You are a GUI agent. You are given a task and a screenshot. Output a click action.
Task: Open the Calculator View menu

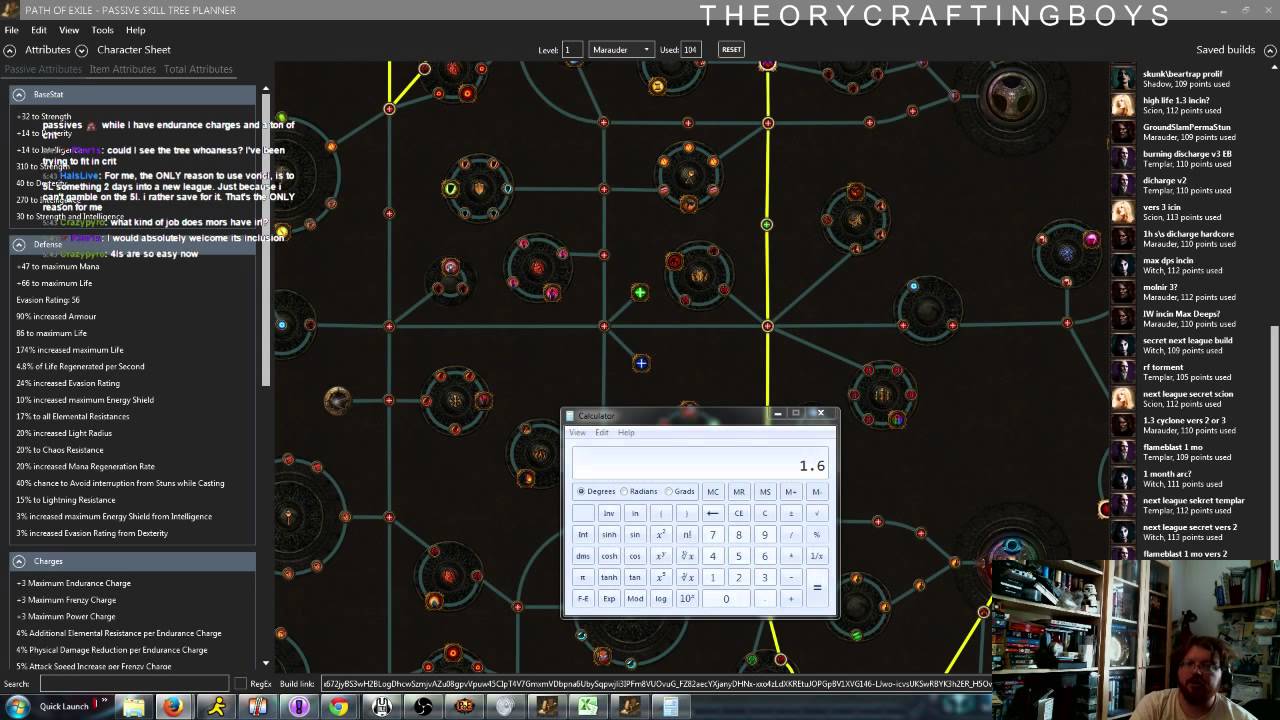click(577, 432)
